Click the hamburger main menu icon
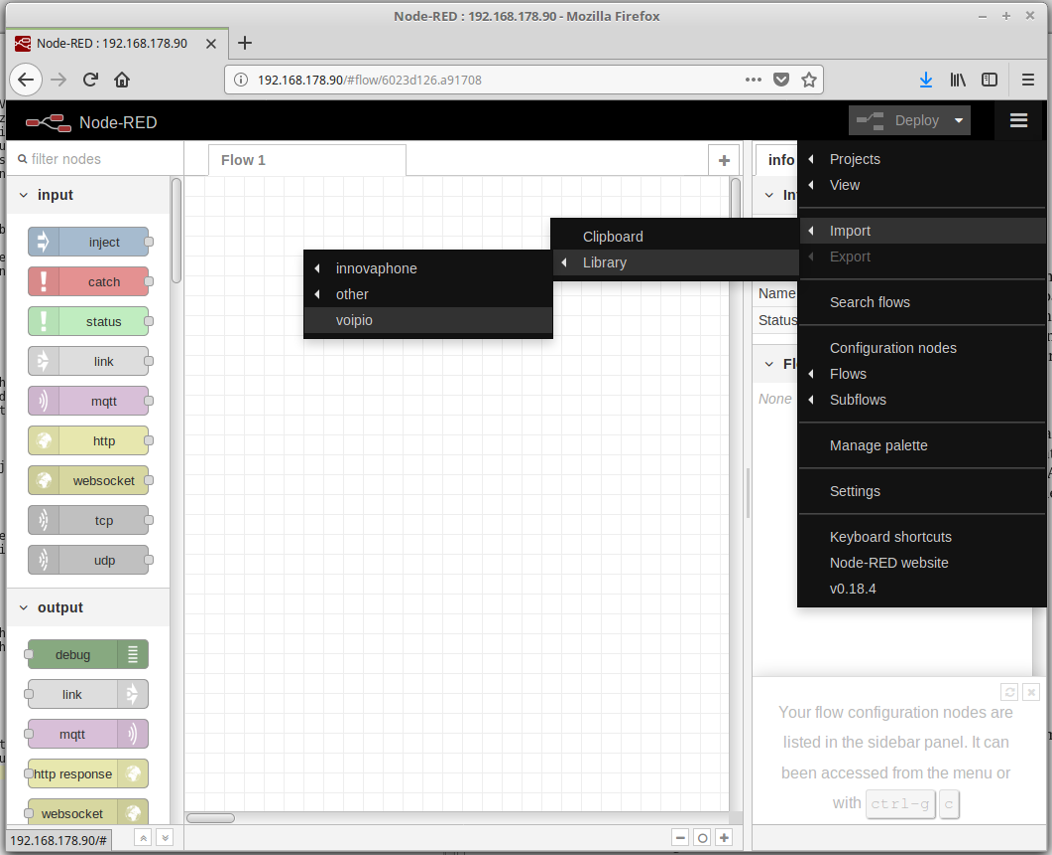Viewport: 1052px width, 855px height. (1018, 121)
